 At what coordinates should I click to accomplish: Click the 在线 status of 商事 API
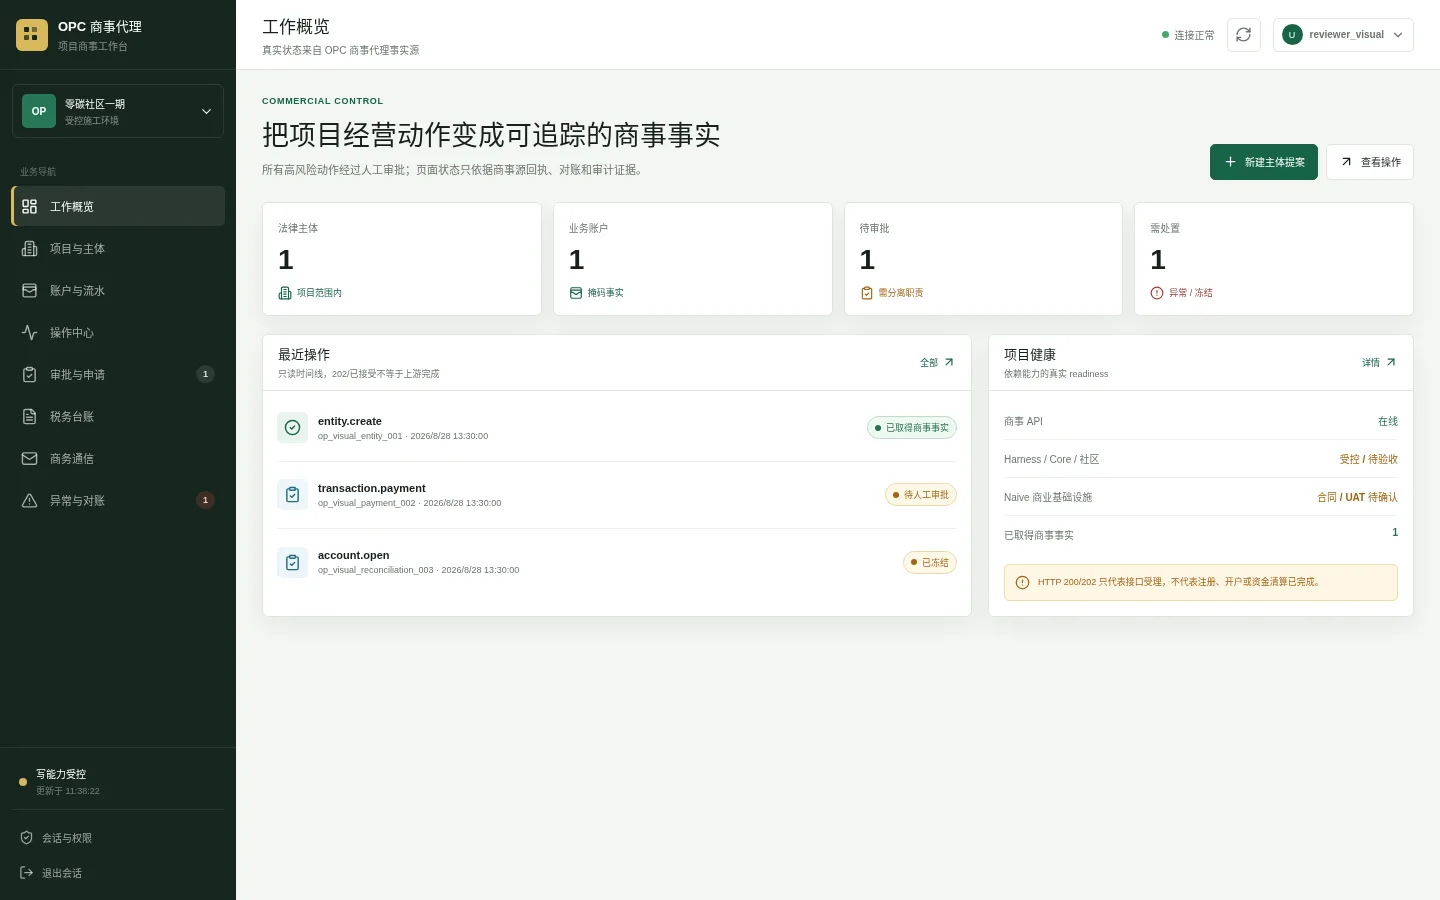click(1388, 421)
